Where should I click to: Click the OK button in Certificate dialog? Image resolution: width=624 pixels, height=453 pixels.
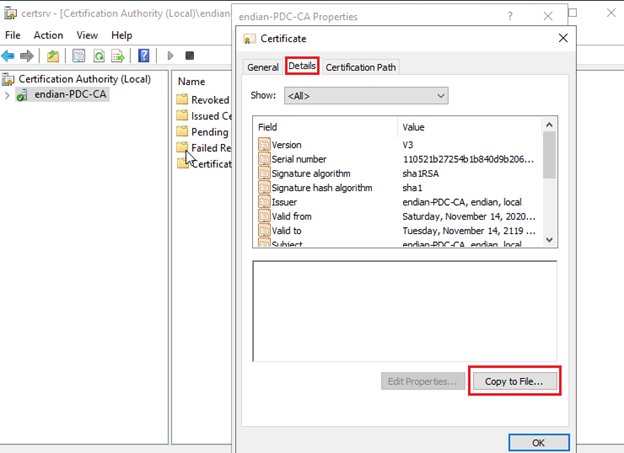538,443
